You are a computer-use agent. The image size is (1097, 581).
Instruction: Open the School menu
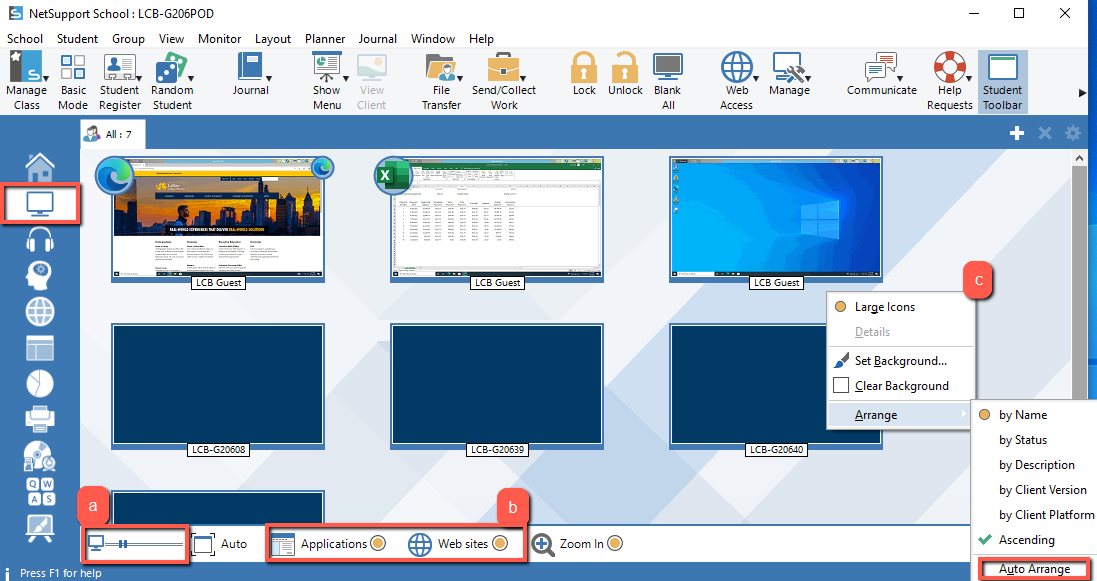[x=25, y=39]
